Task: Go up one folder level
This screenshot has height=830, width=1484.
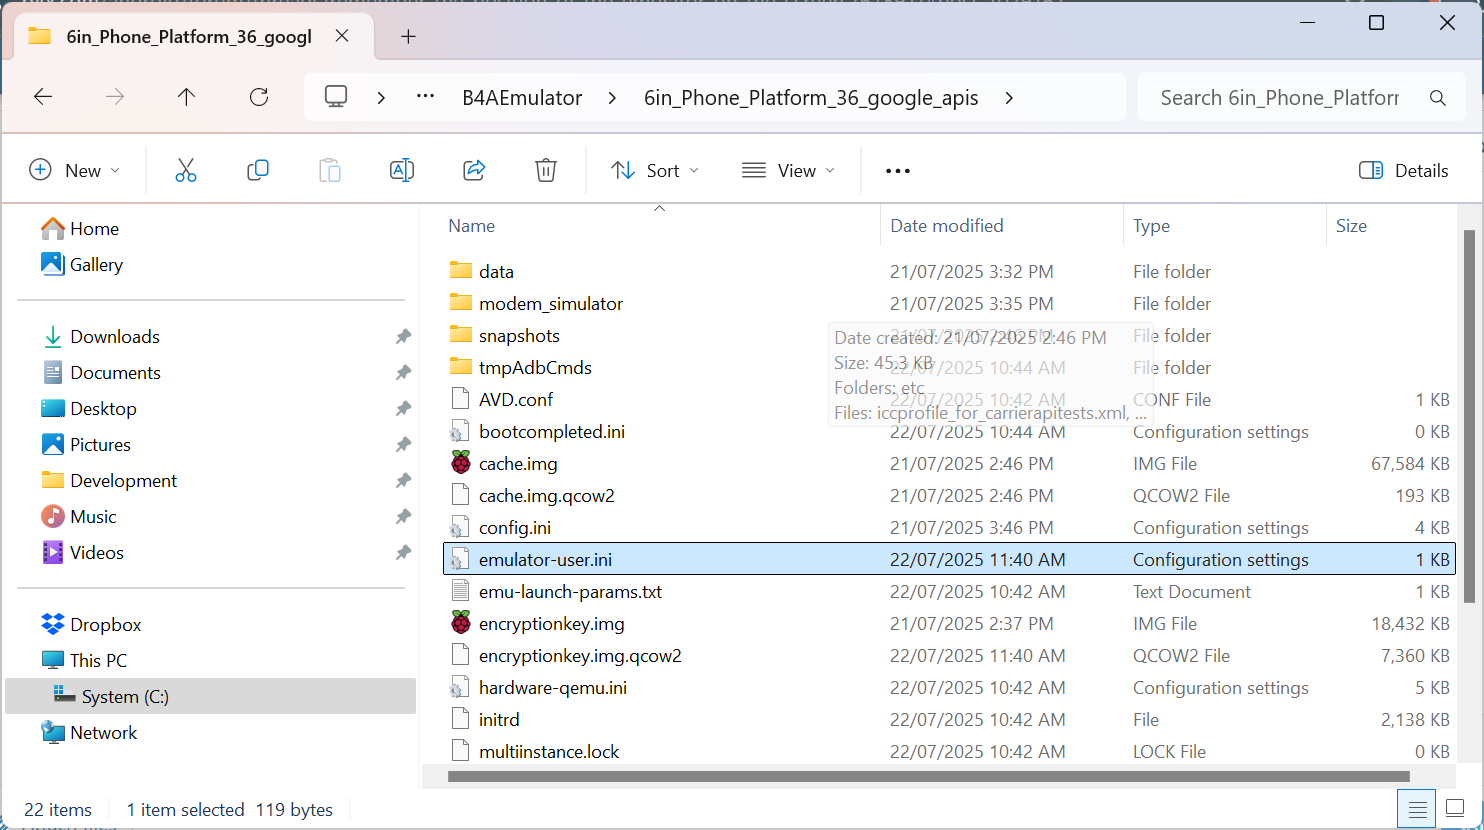Action: tap(186, 97)
